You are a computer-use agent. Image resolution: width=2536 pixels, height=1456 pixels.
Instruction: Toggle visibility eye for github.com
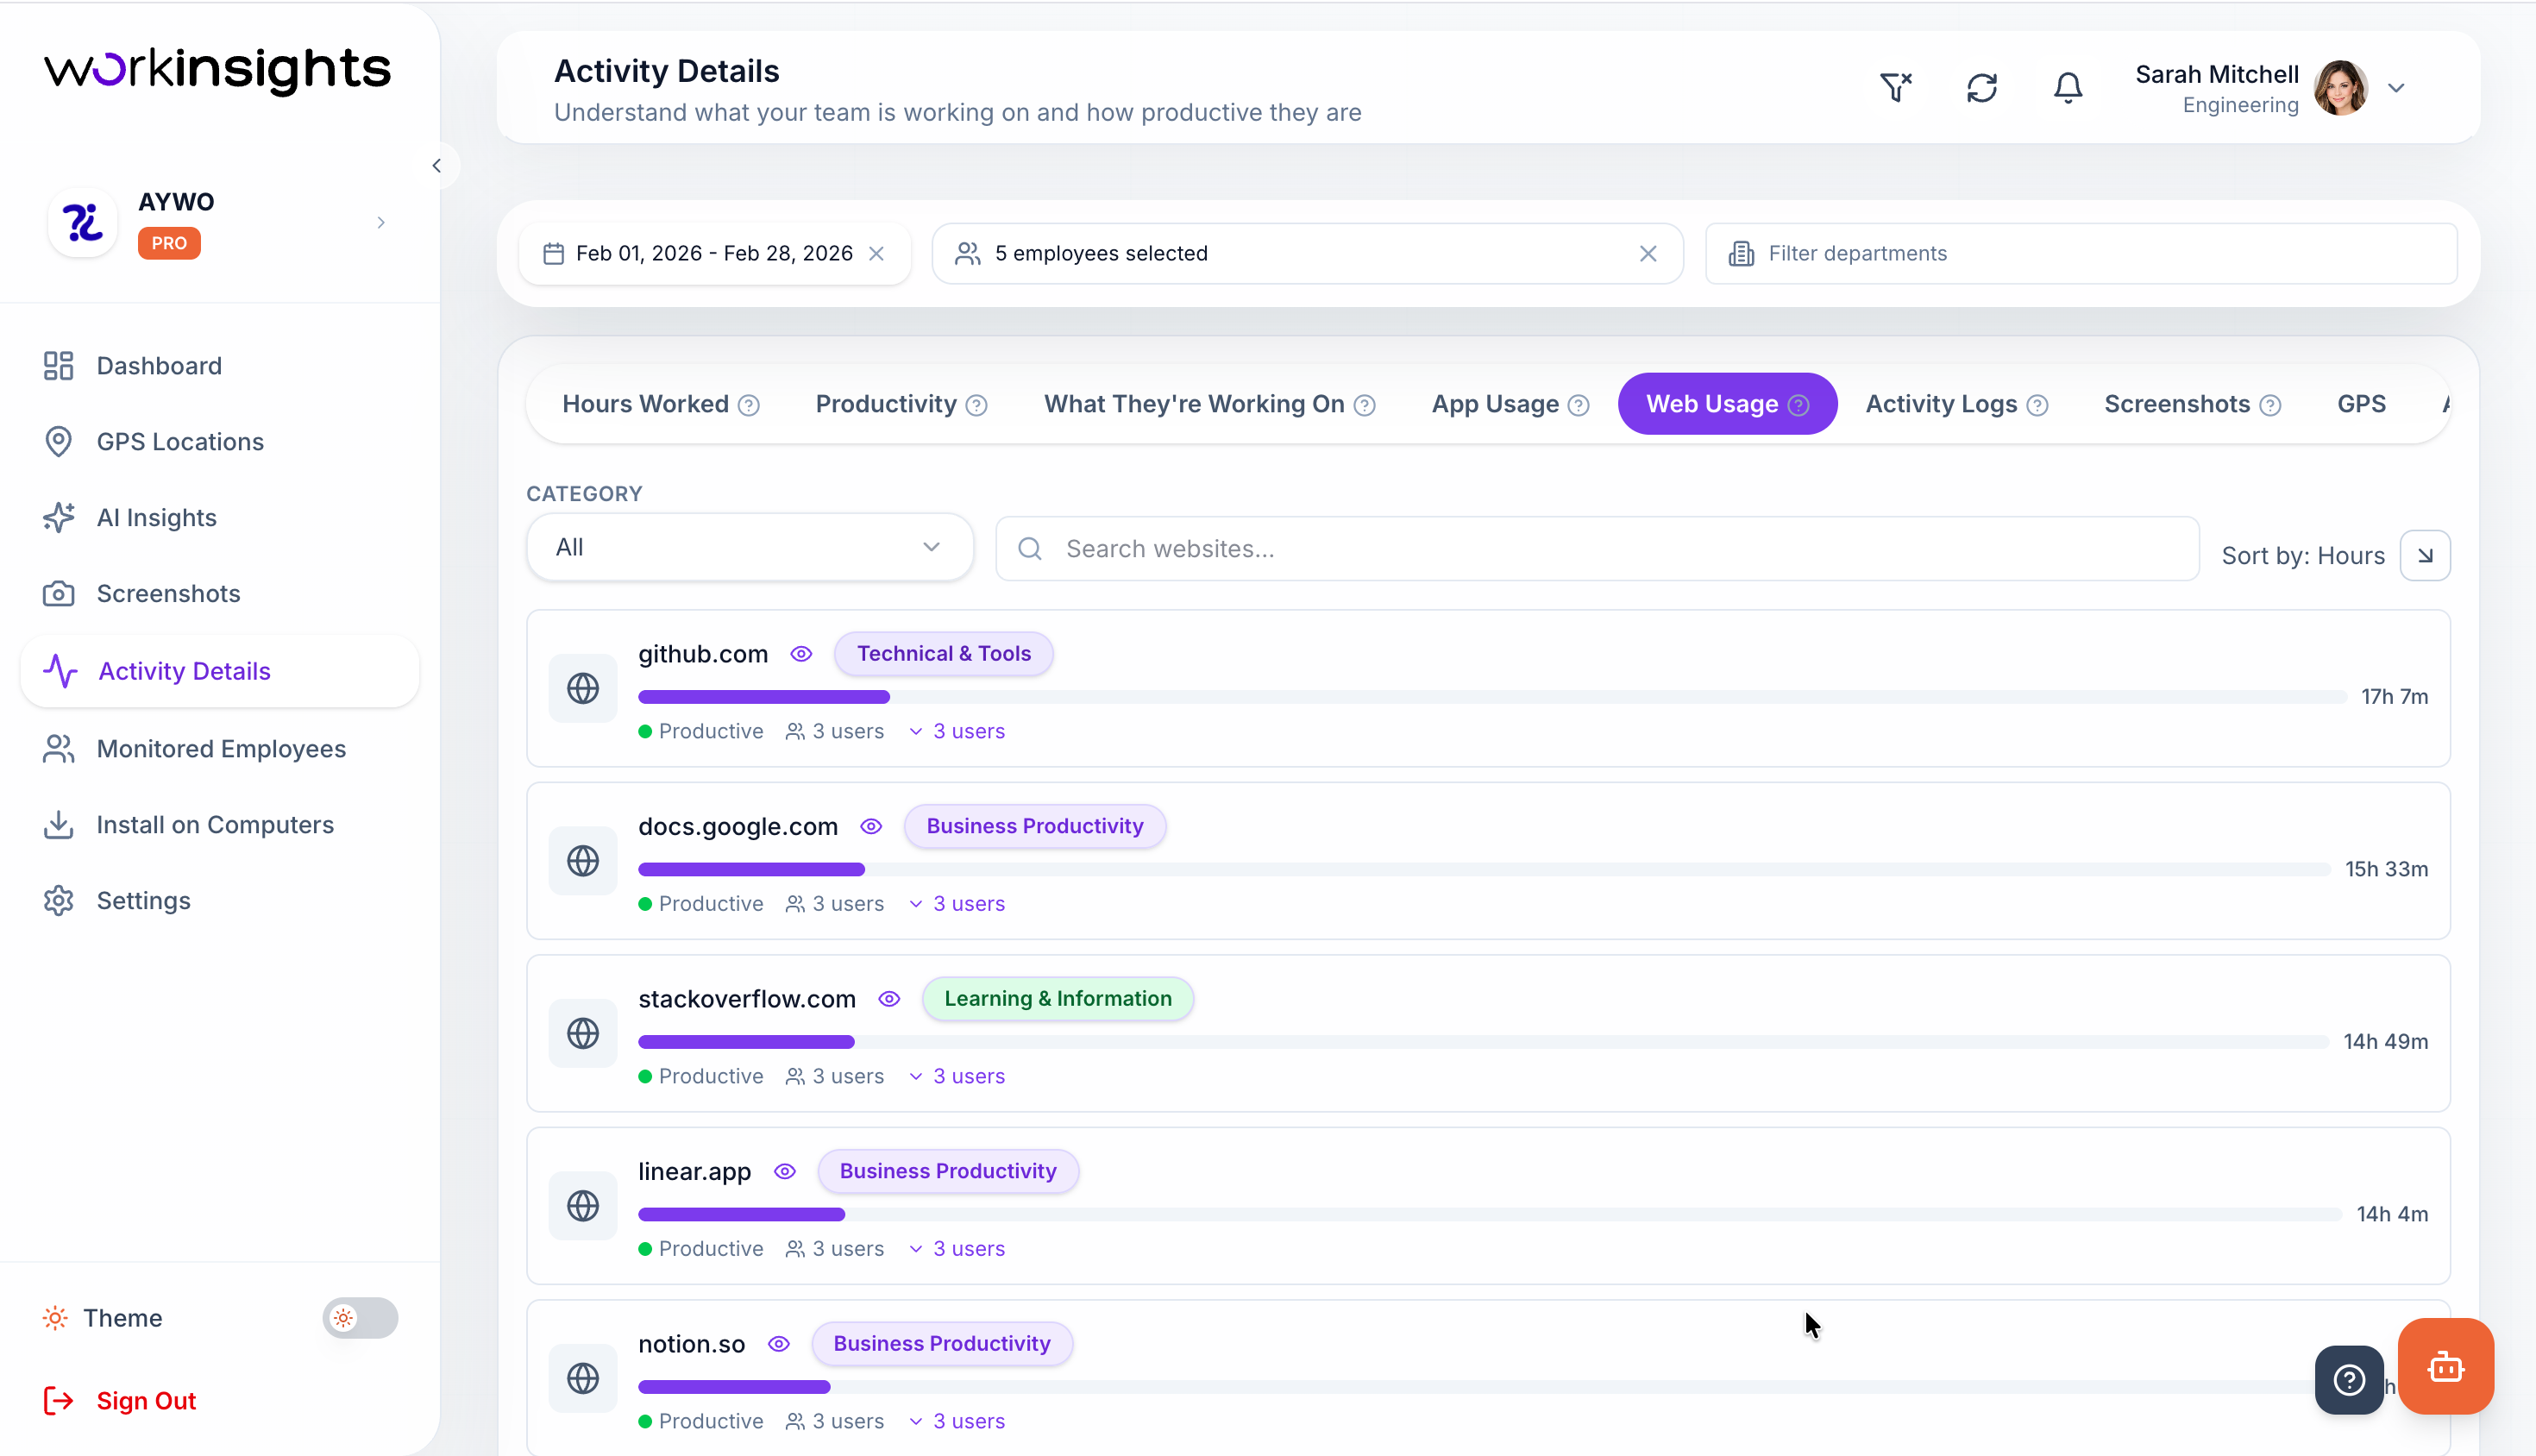(x=801, y=654)
